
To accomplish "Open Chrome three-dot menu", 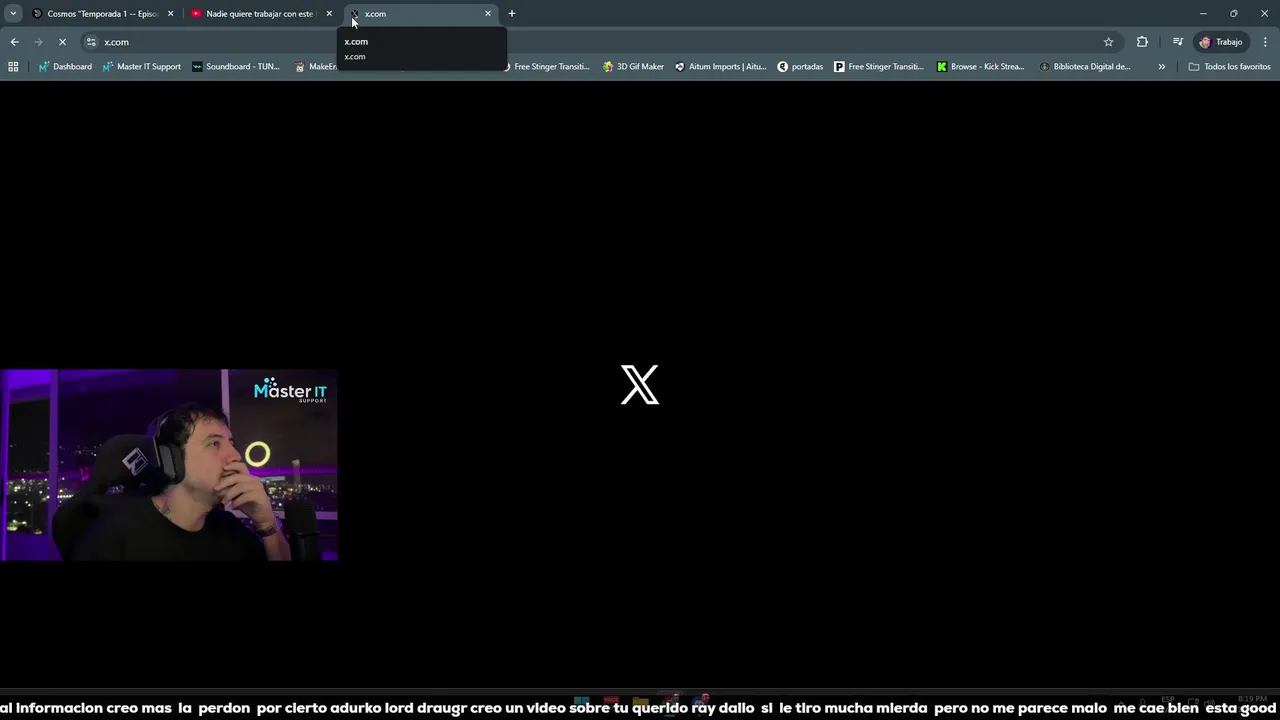I will click(1265, 42).
